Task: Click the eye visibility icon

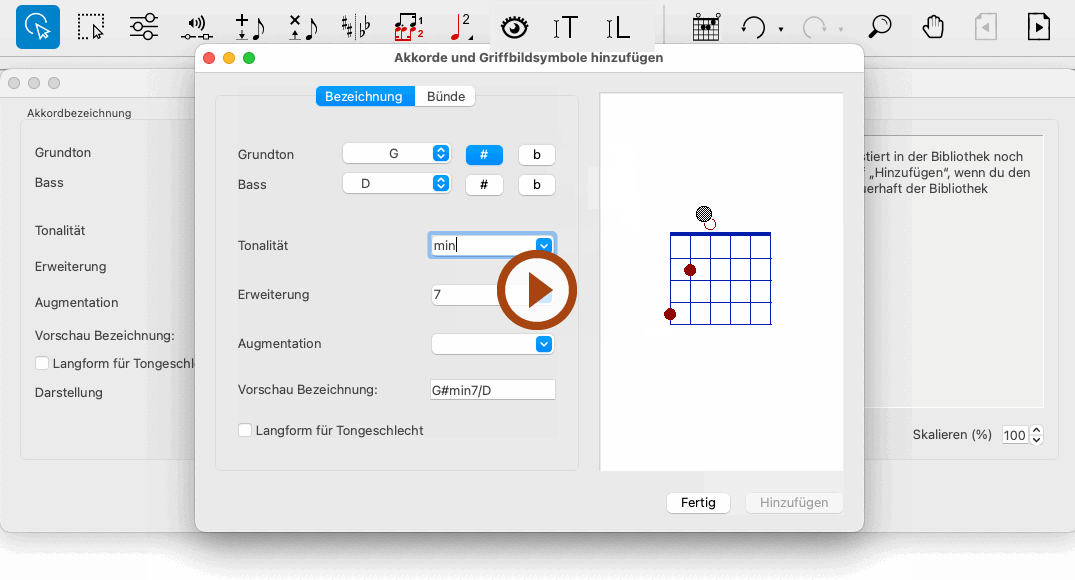Action: pos(514,27)
